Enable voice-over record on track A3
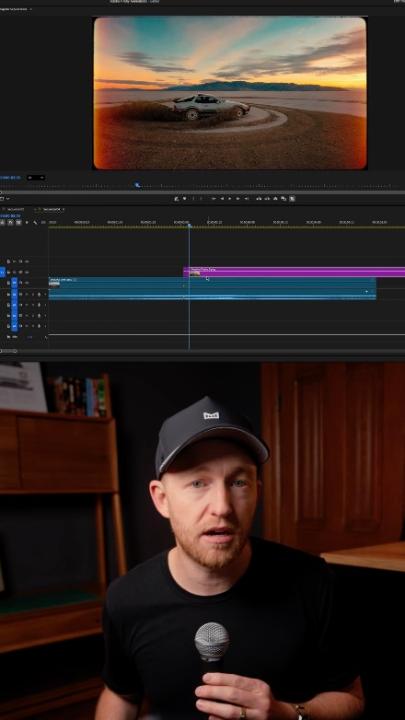Screen dimensions: 405x720 pos(39,315)
